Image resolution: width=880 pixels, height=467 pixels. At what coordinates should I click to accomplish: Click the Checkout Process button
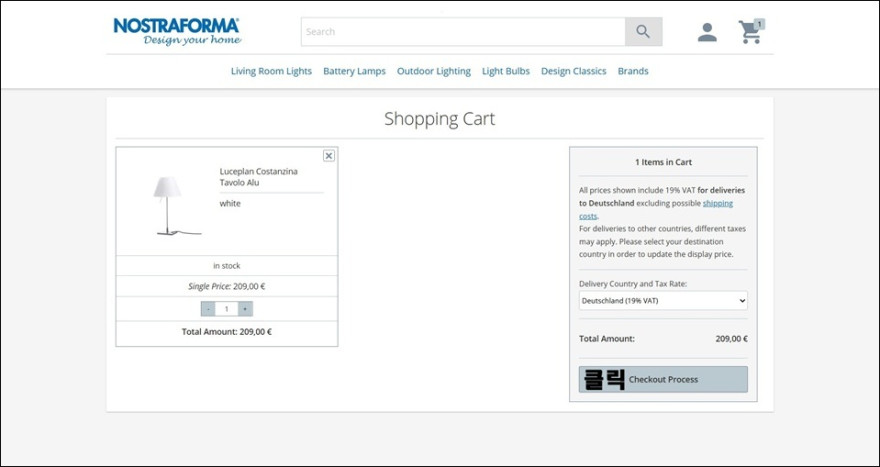[663, 379]
